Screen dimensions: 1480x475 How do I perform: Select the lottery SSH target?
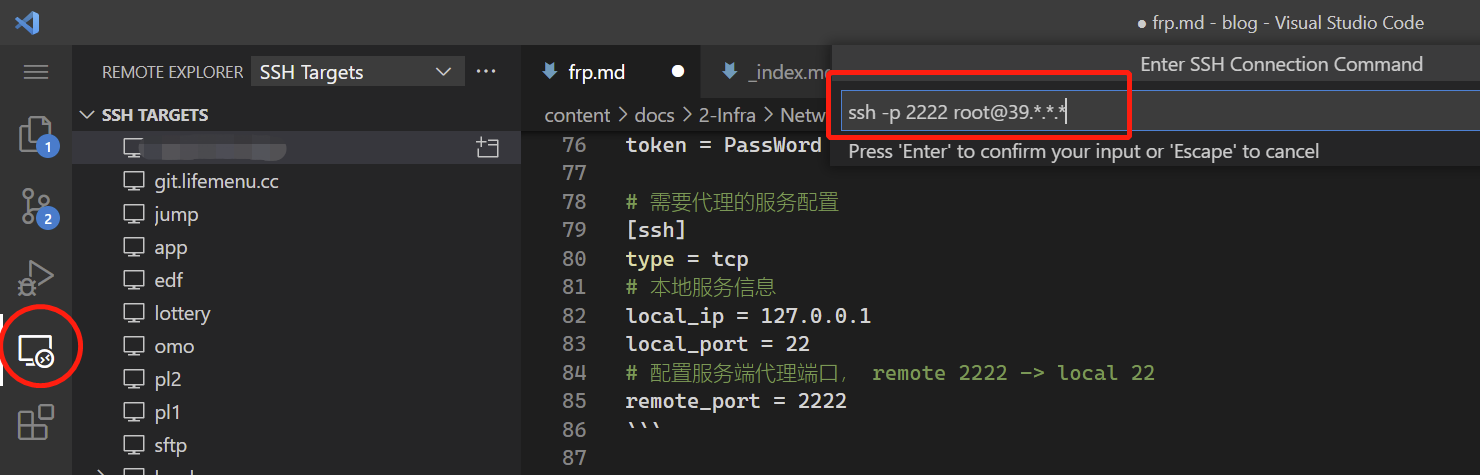pyautogui.click(x=182, y=313)
